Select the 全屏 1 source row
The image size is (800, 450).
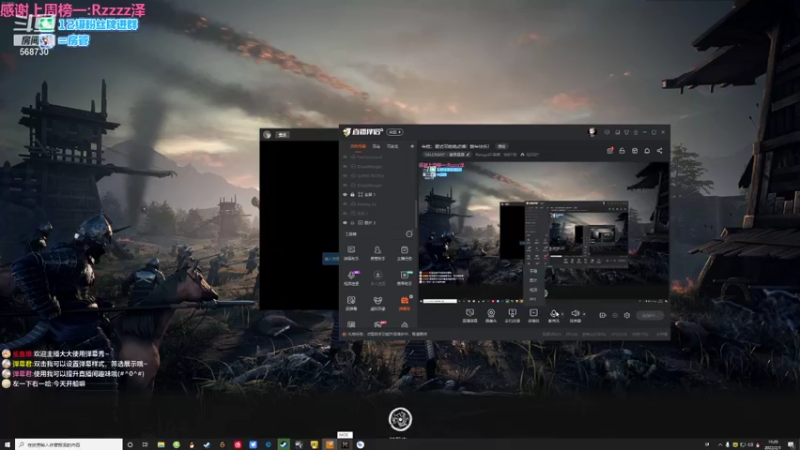coord(378,195)
